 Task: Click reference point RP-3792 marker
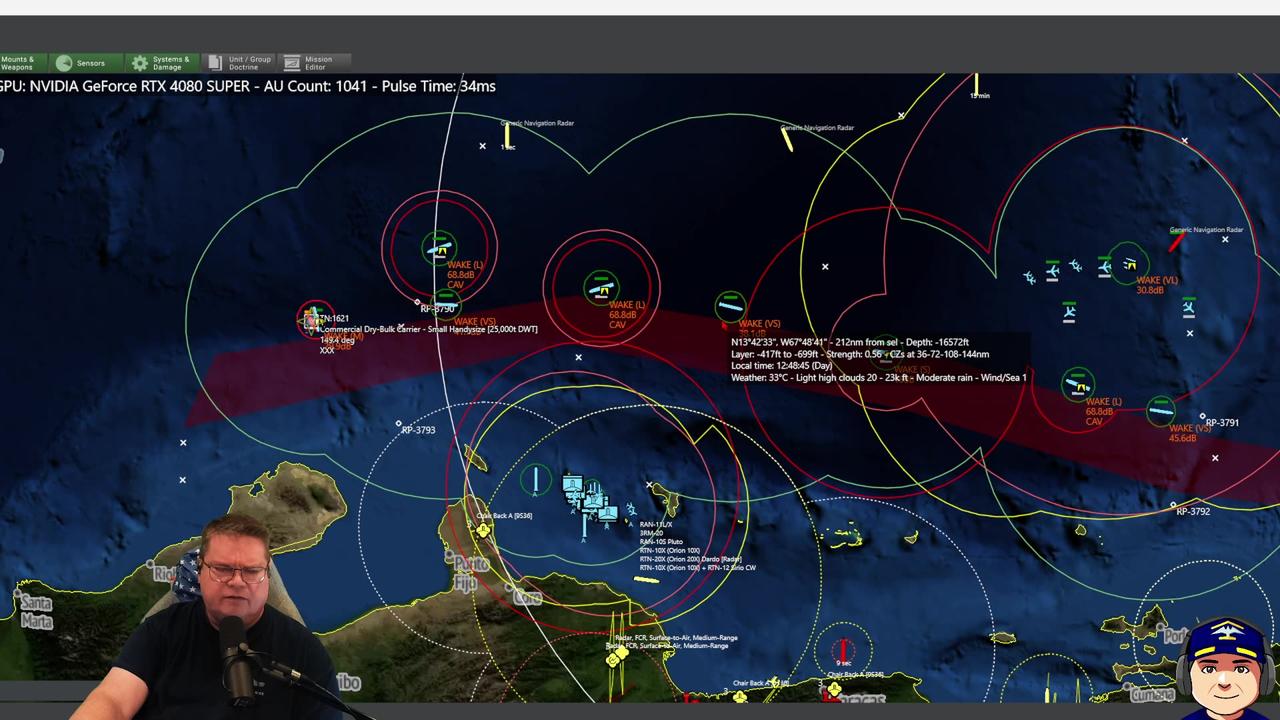pyautogui.click(x=1173, y=505)
